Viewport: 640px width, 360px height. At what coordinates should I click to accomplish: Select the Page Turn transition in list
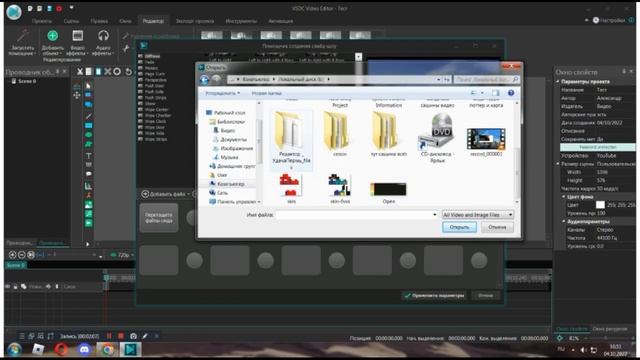point(155,74)
